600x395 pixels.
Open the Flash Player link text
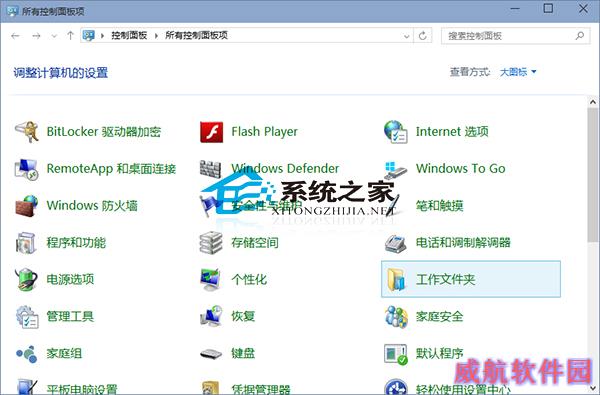pos(264,131)
